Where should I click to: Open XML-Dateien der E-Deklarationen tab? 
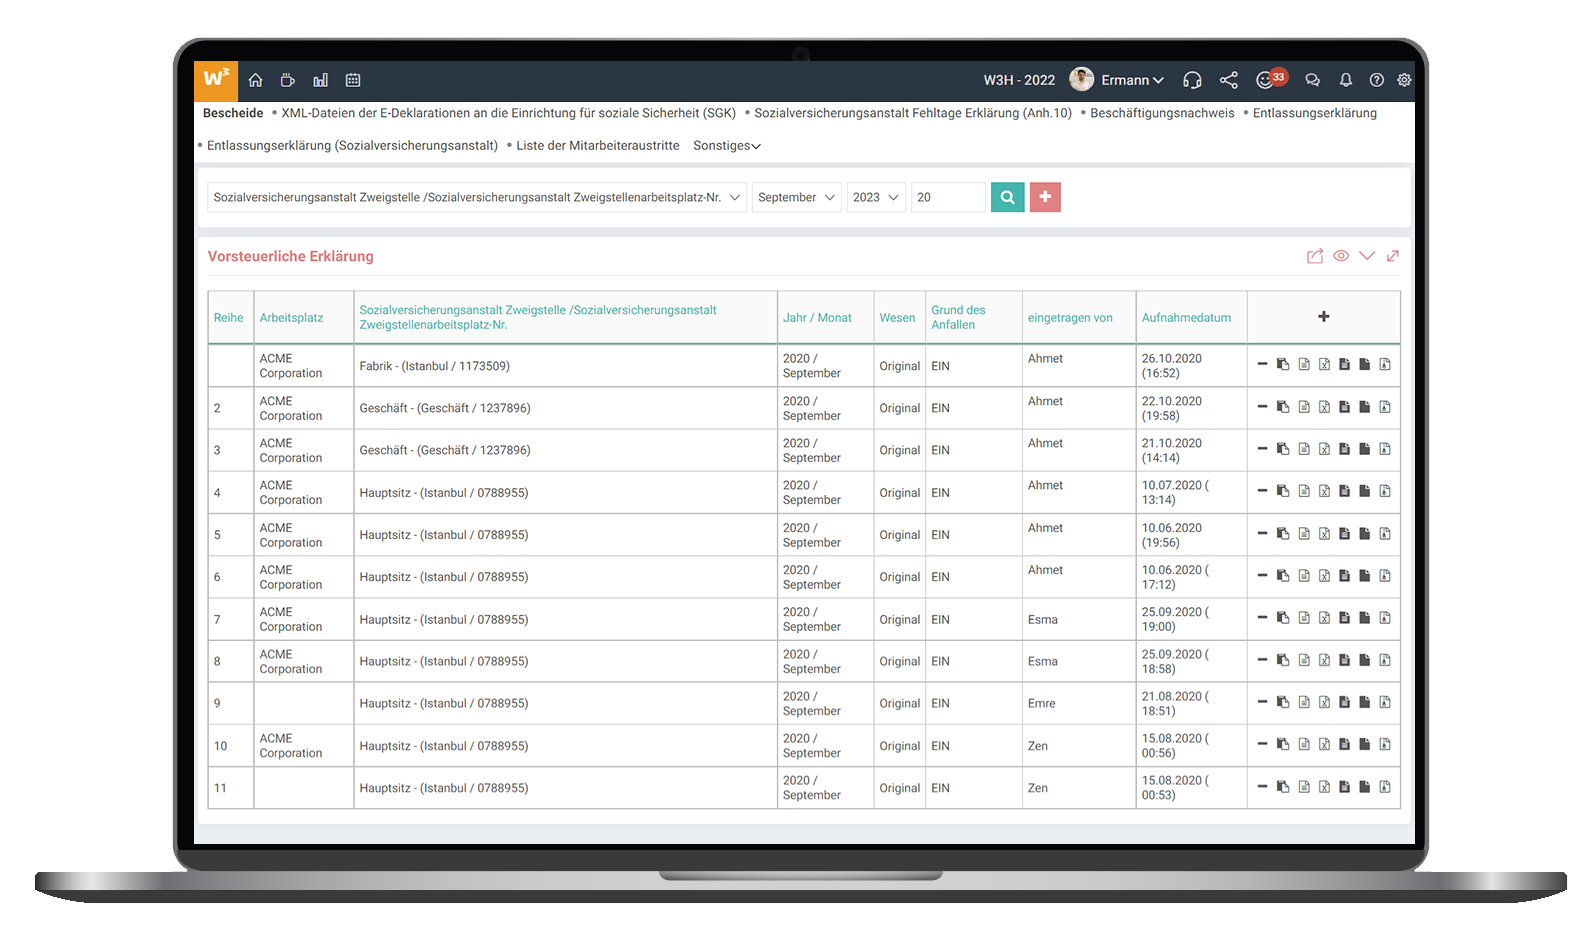click(508, 113)
